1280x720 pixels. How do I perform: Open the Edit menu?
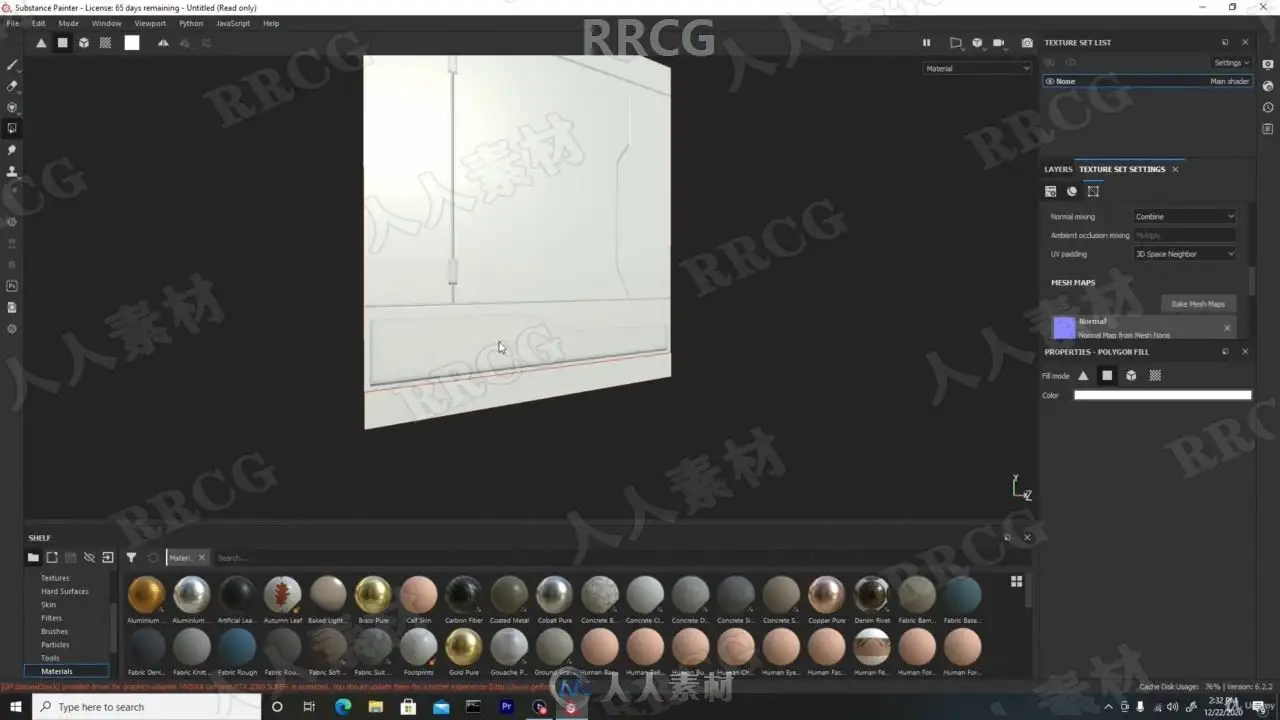click(38, 23)
